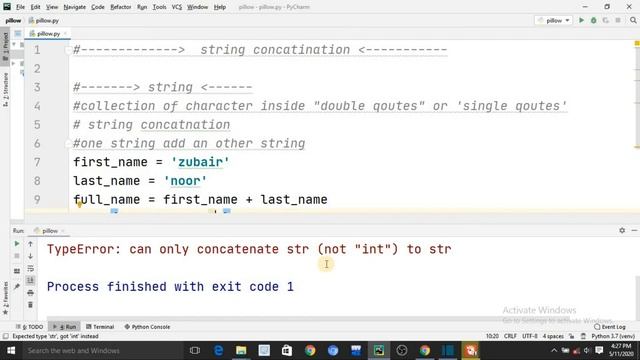Image resolution: width=640 pixels, height=360 pixels.
Task: Click the Search the web and Windows box
Action: [102, 351]
